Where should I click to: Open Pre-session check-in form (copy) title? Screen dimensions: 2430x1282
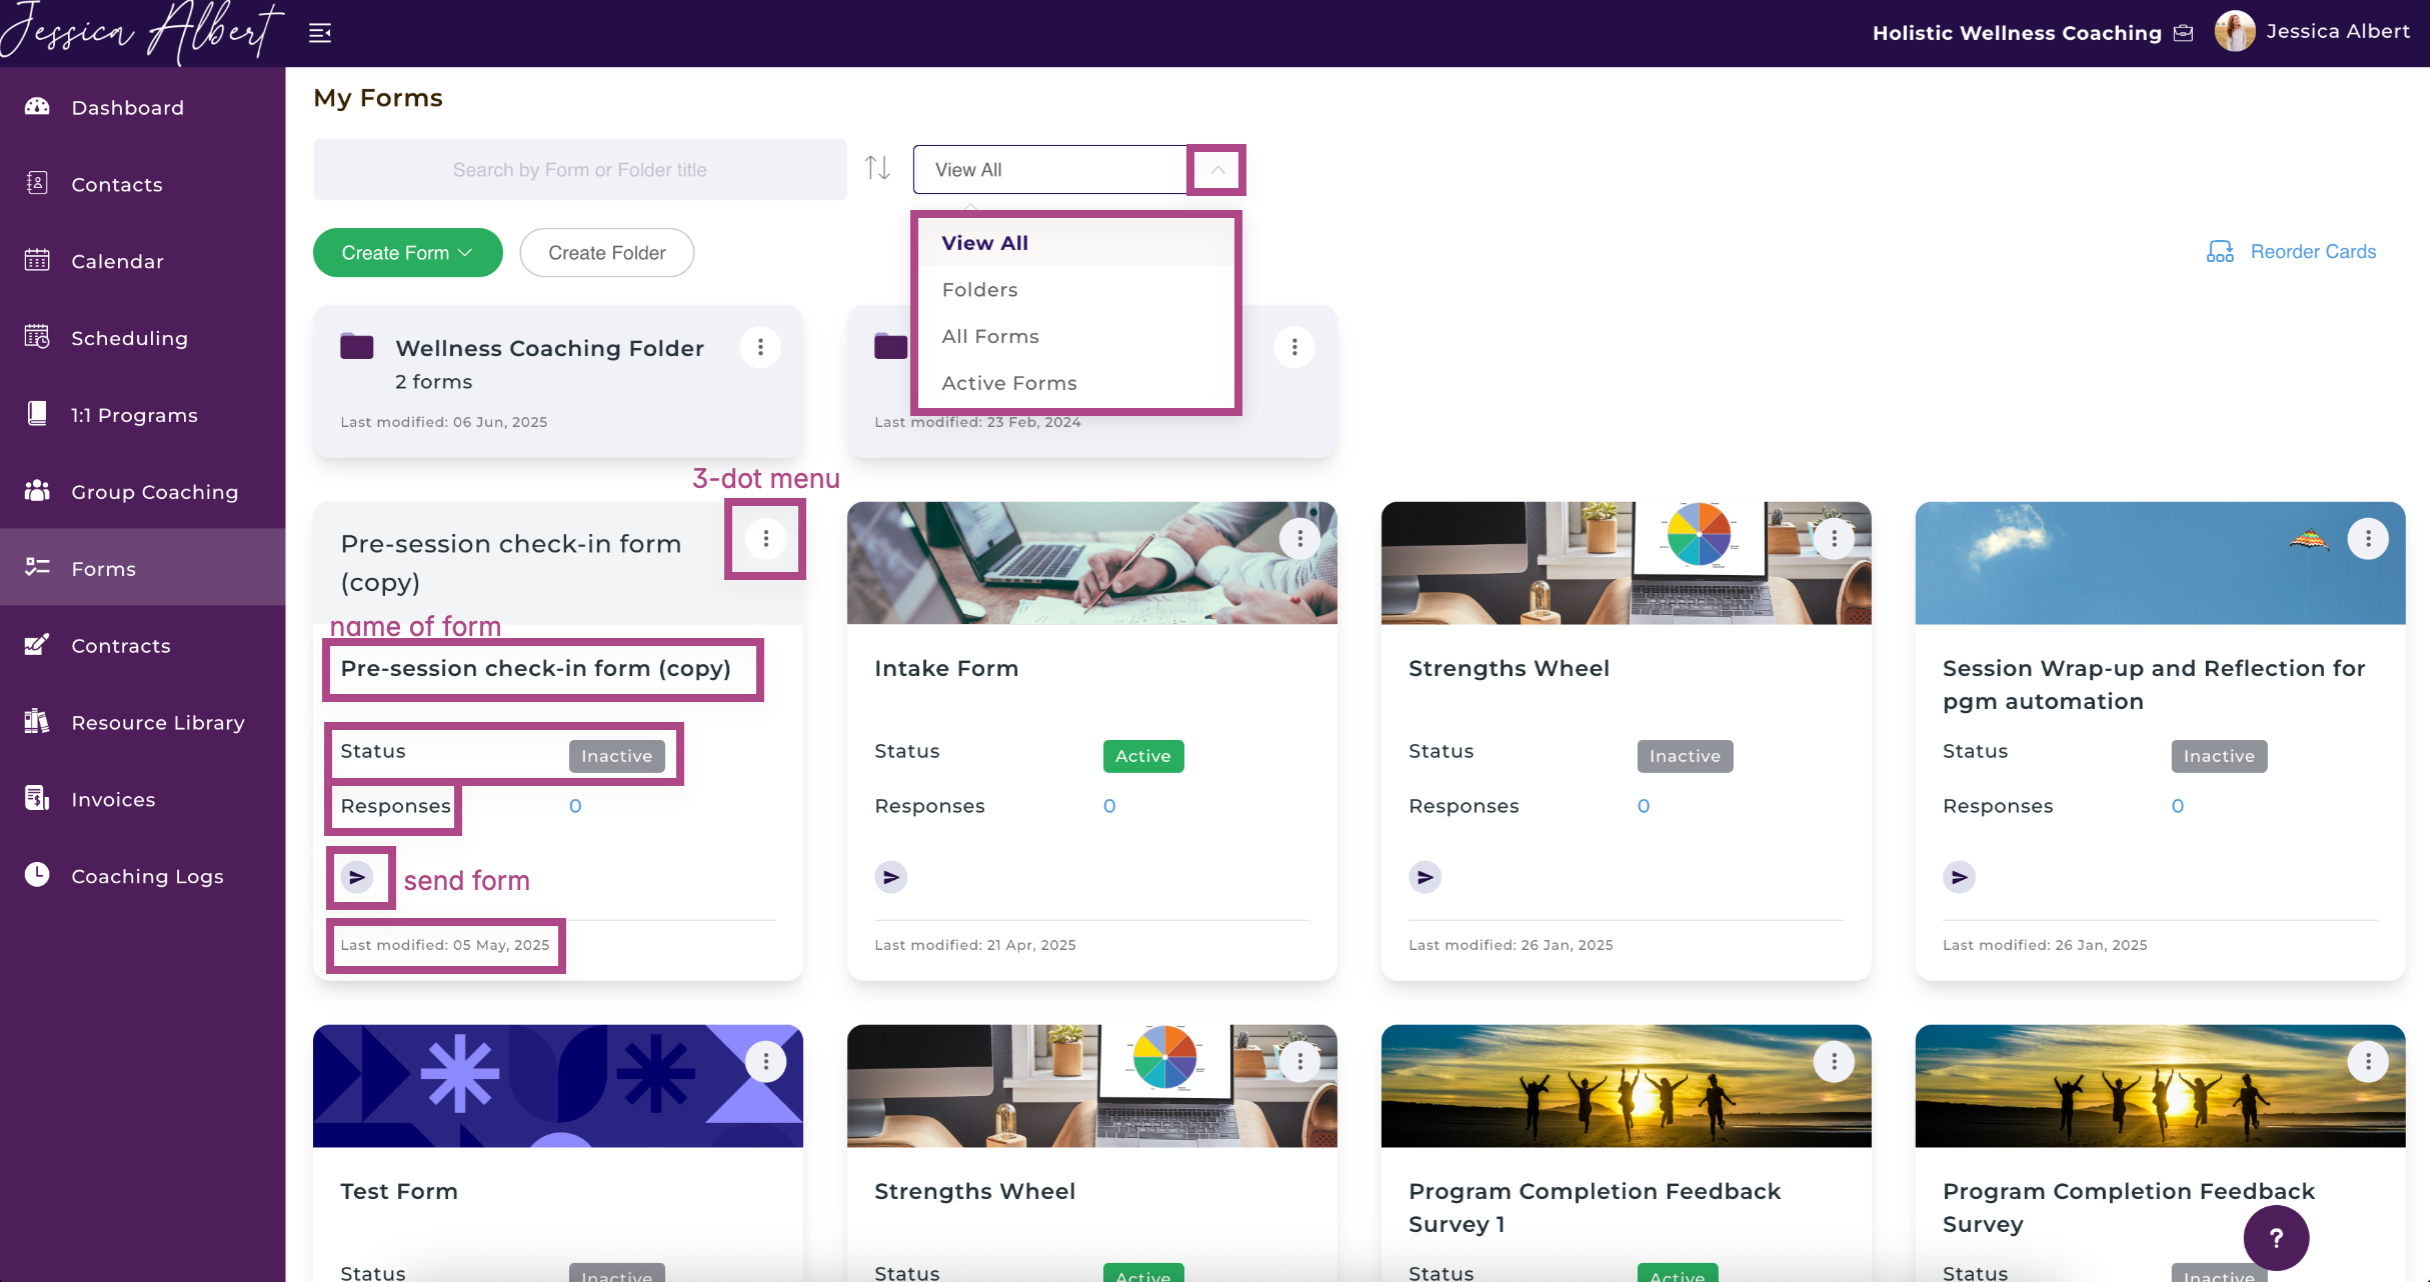click(x=536, y=668)
